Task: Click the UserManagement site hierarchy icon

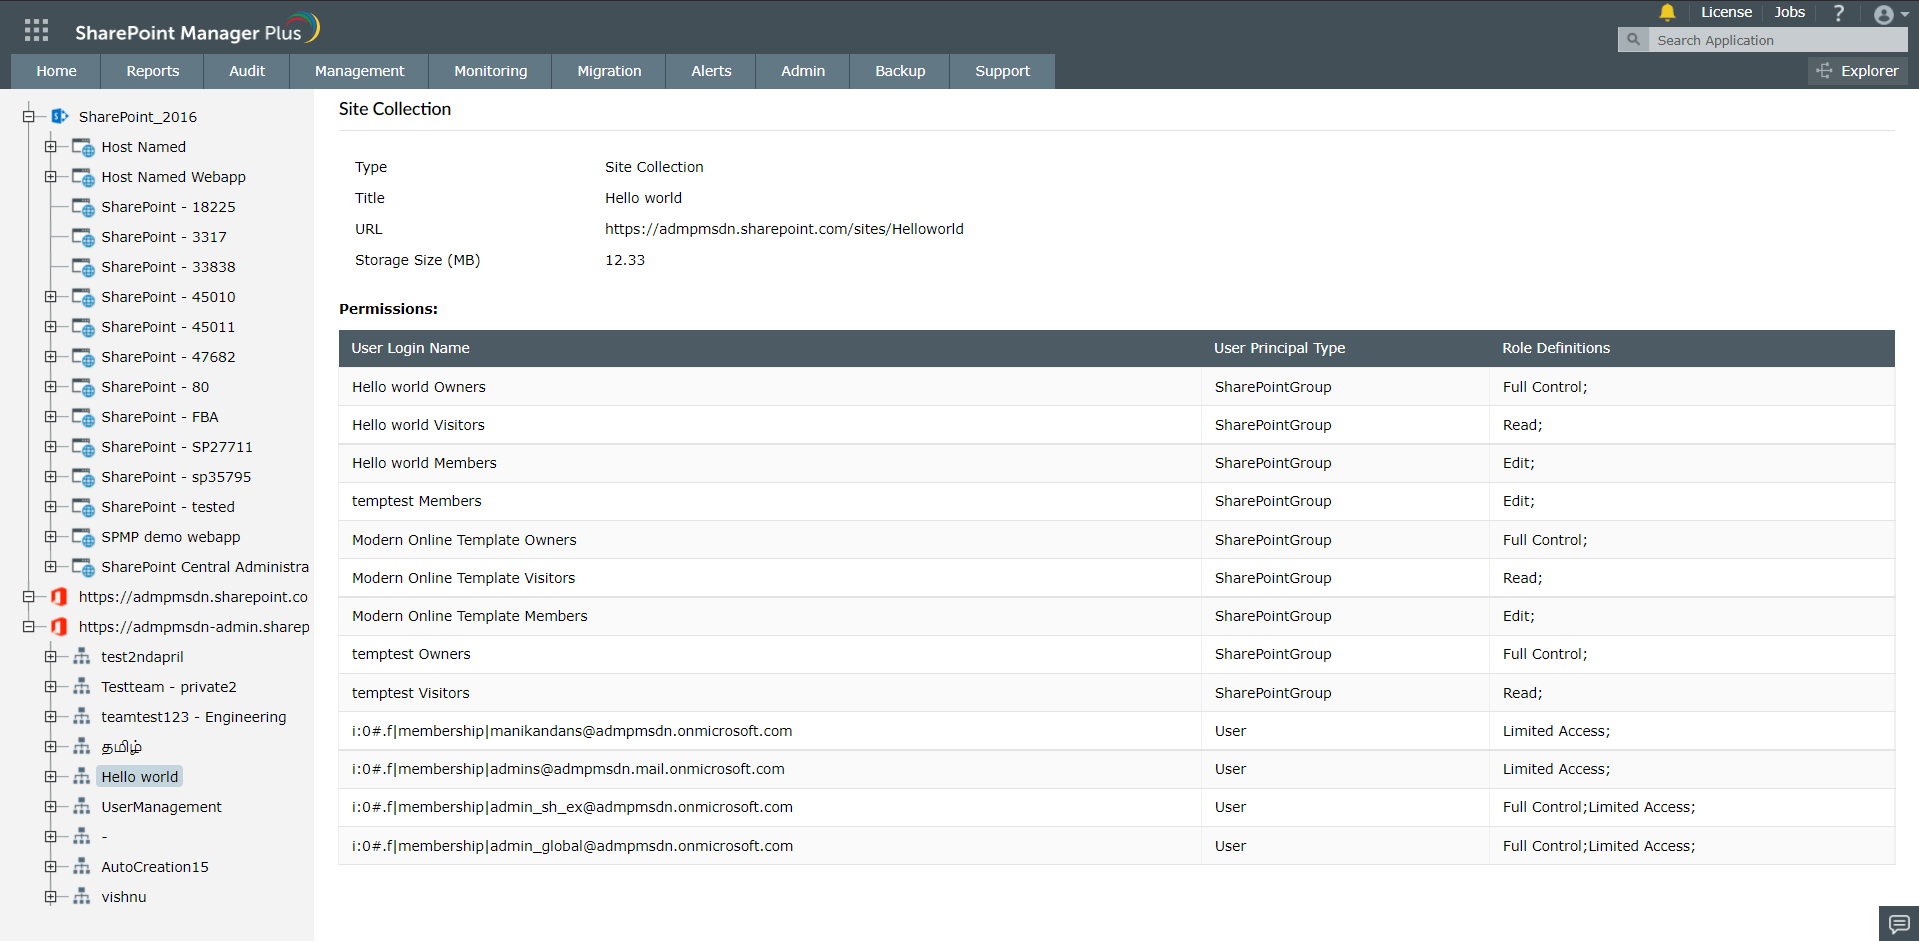Action: click(82, 807)
